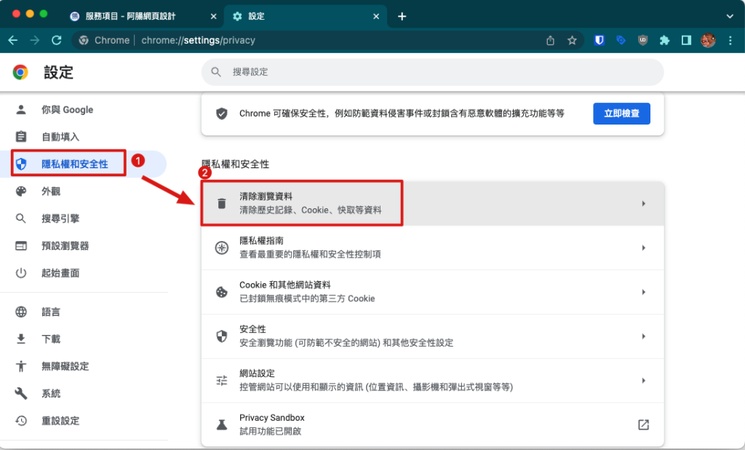Open Privacy Sandbox row
Viewport: 745px width, 450px height.
coord(432,424)
